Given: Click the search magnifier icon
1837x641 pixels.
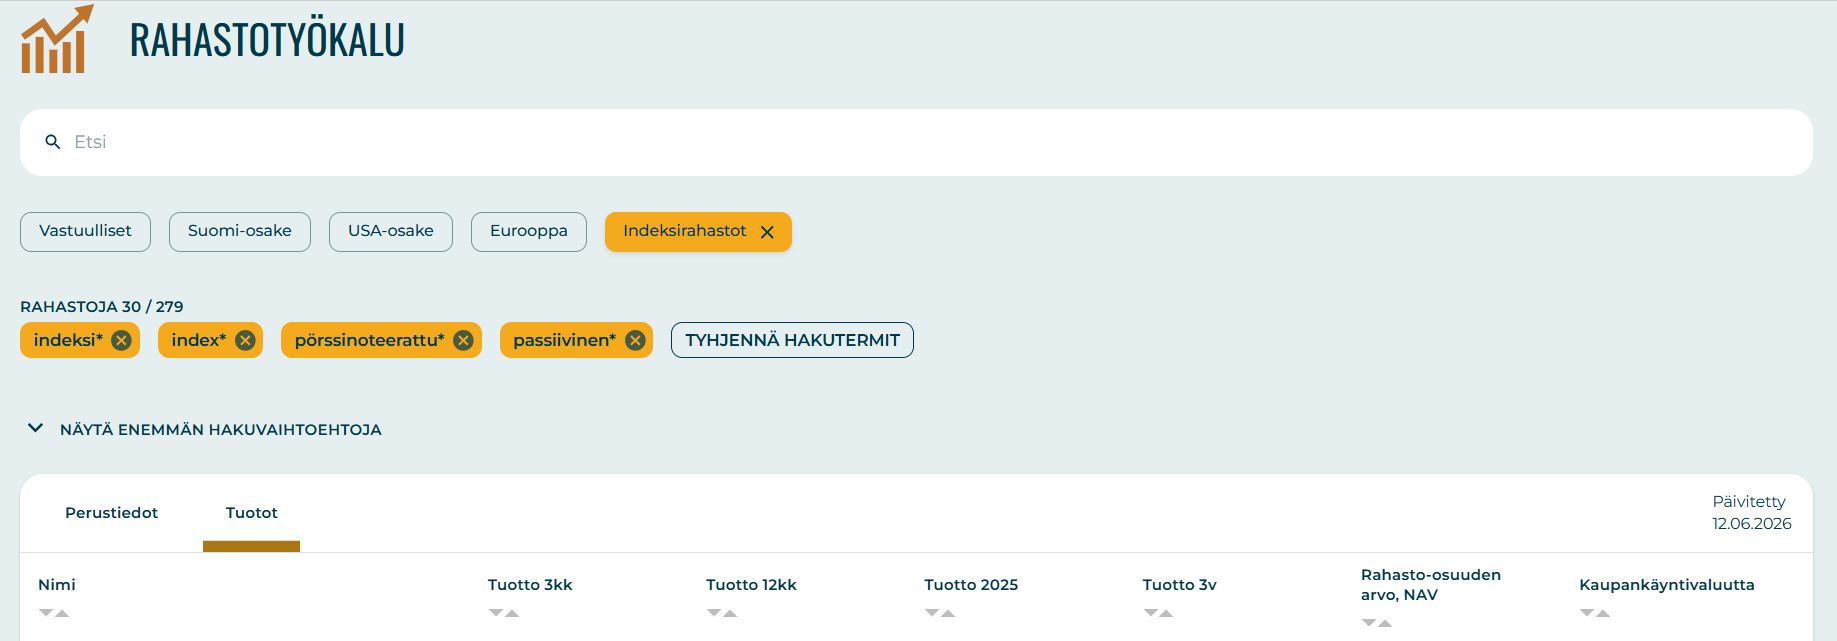Looking at the screenshot, I should point(53,142).
